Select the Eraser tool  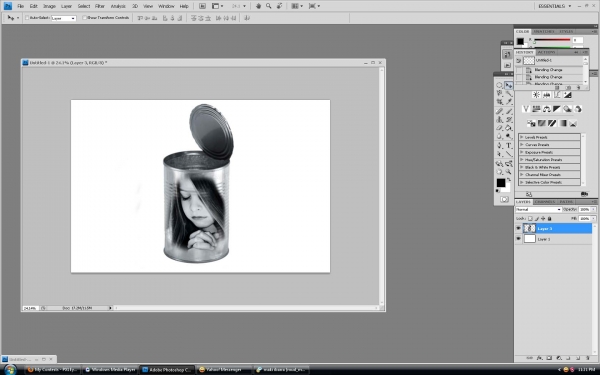[500, 128]
